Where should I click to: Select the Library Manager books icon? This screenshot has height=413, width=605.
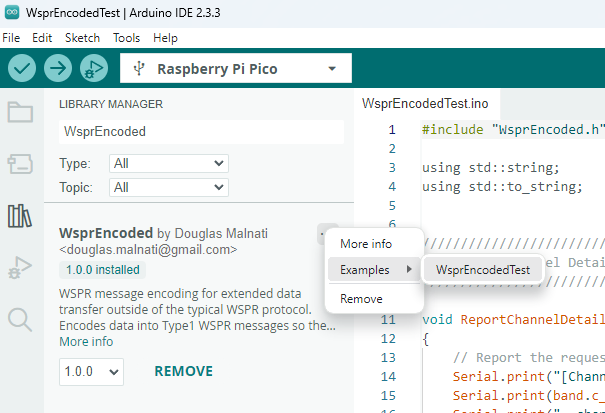[x=20, y=215]
